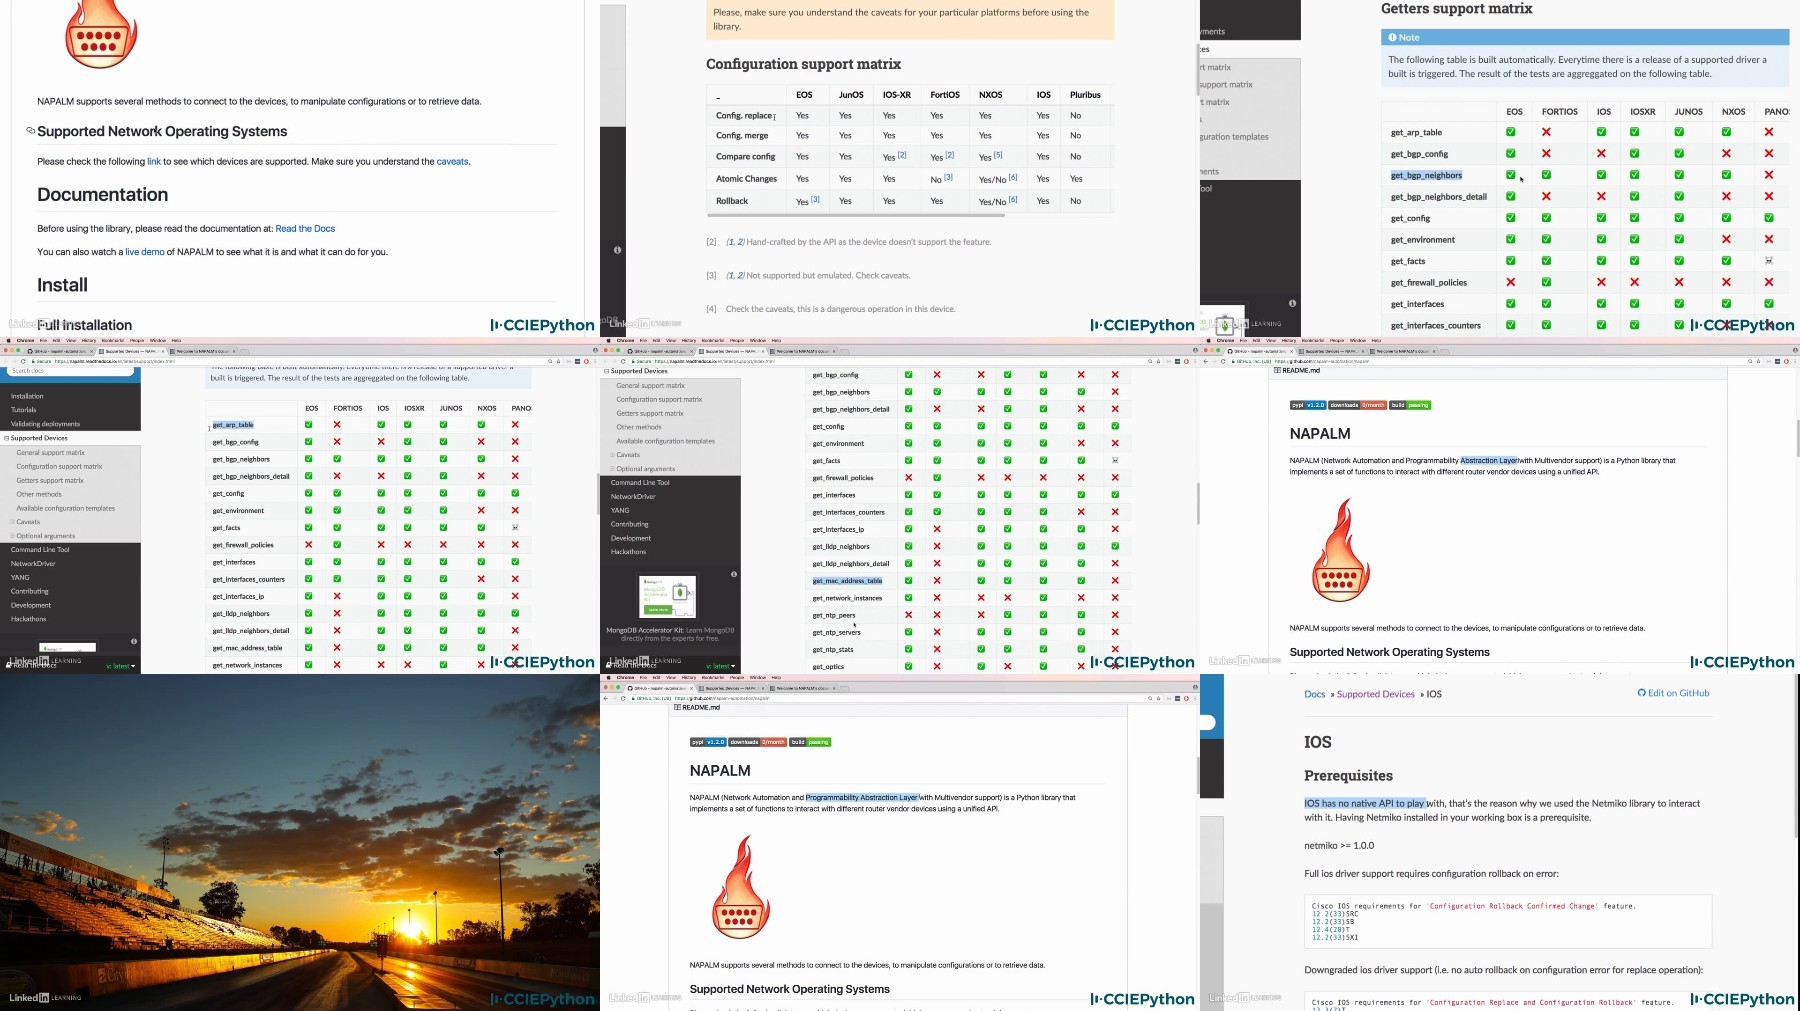Follow the 'Read the Docs' documentation link
Image resolution: width=1800 pixels, height=1011 pixels.
[x=305, y=229]
